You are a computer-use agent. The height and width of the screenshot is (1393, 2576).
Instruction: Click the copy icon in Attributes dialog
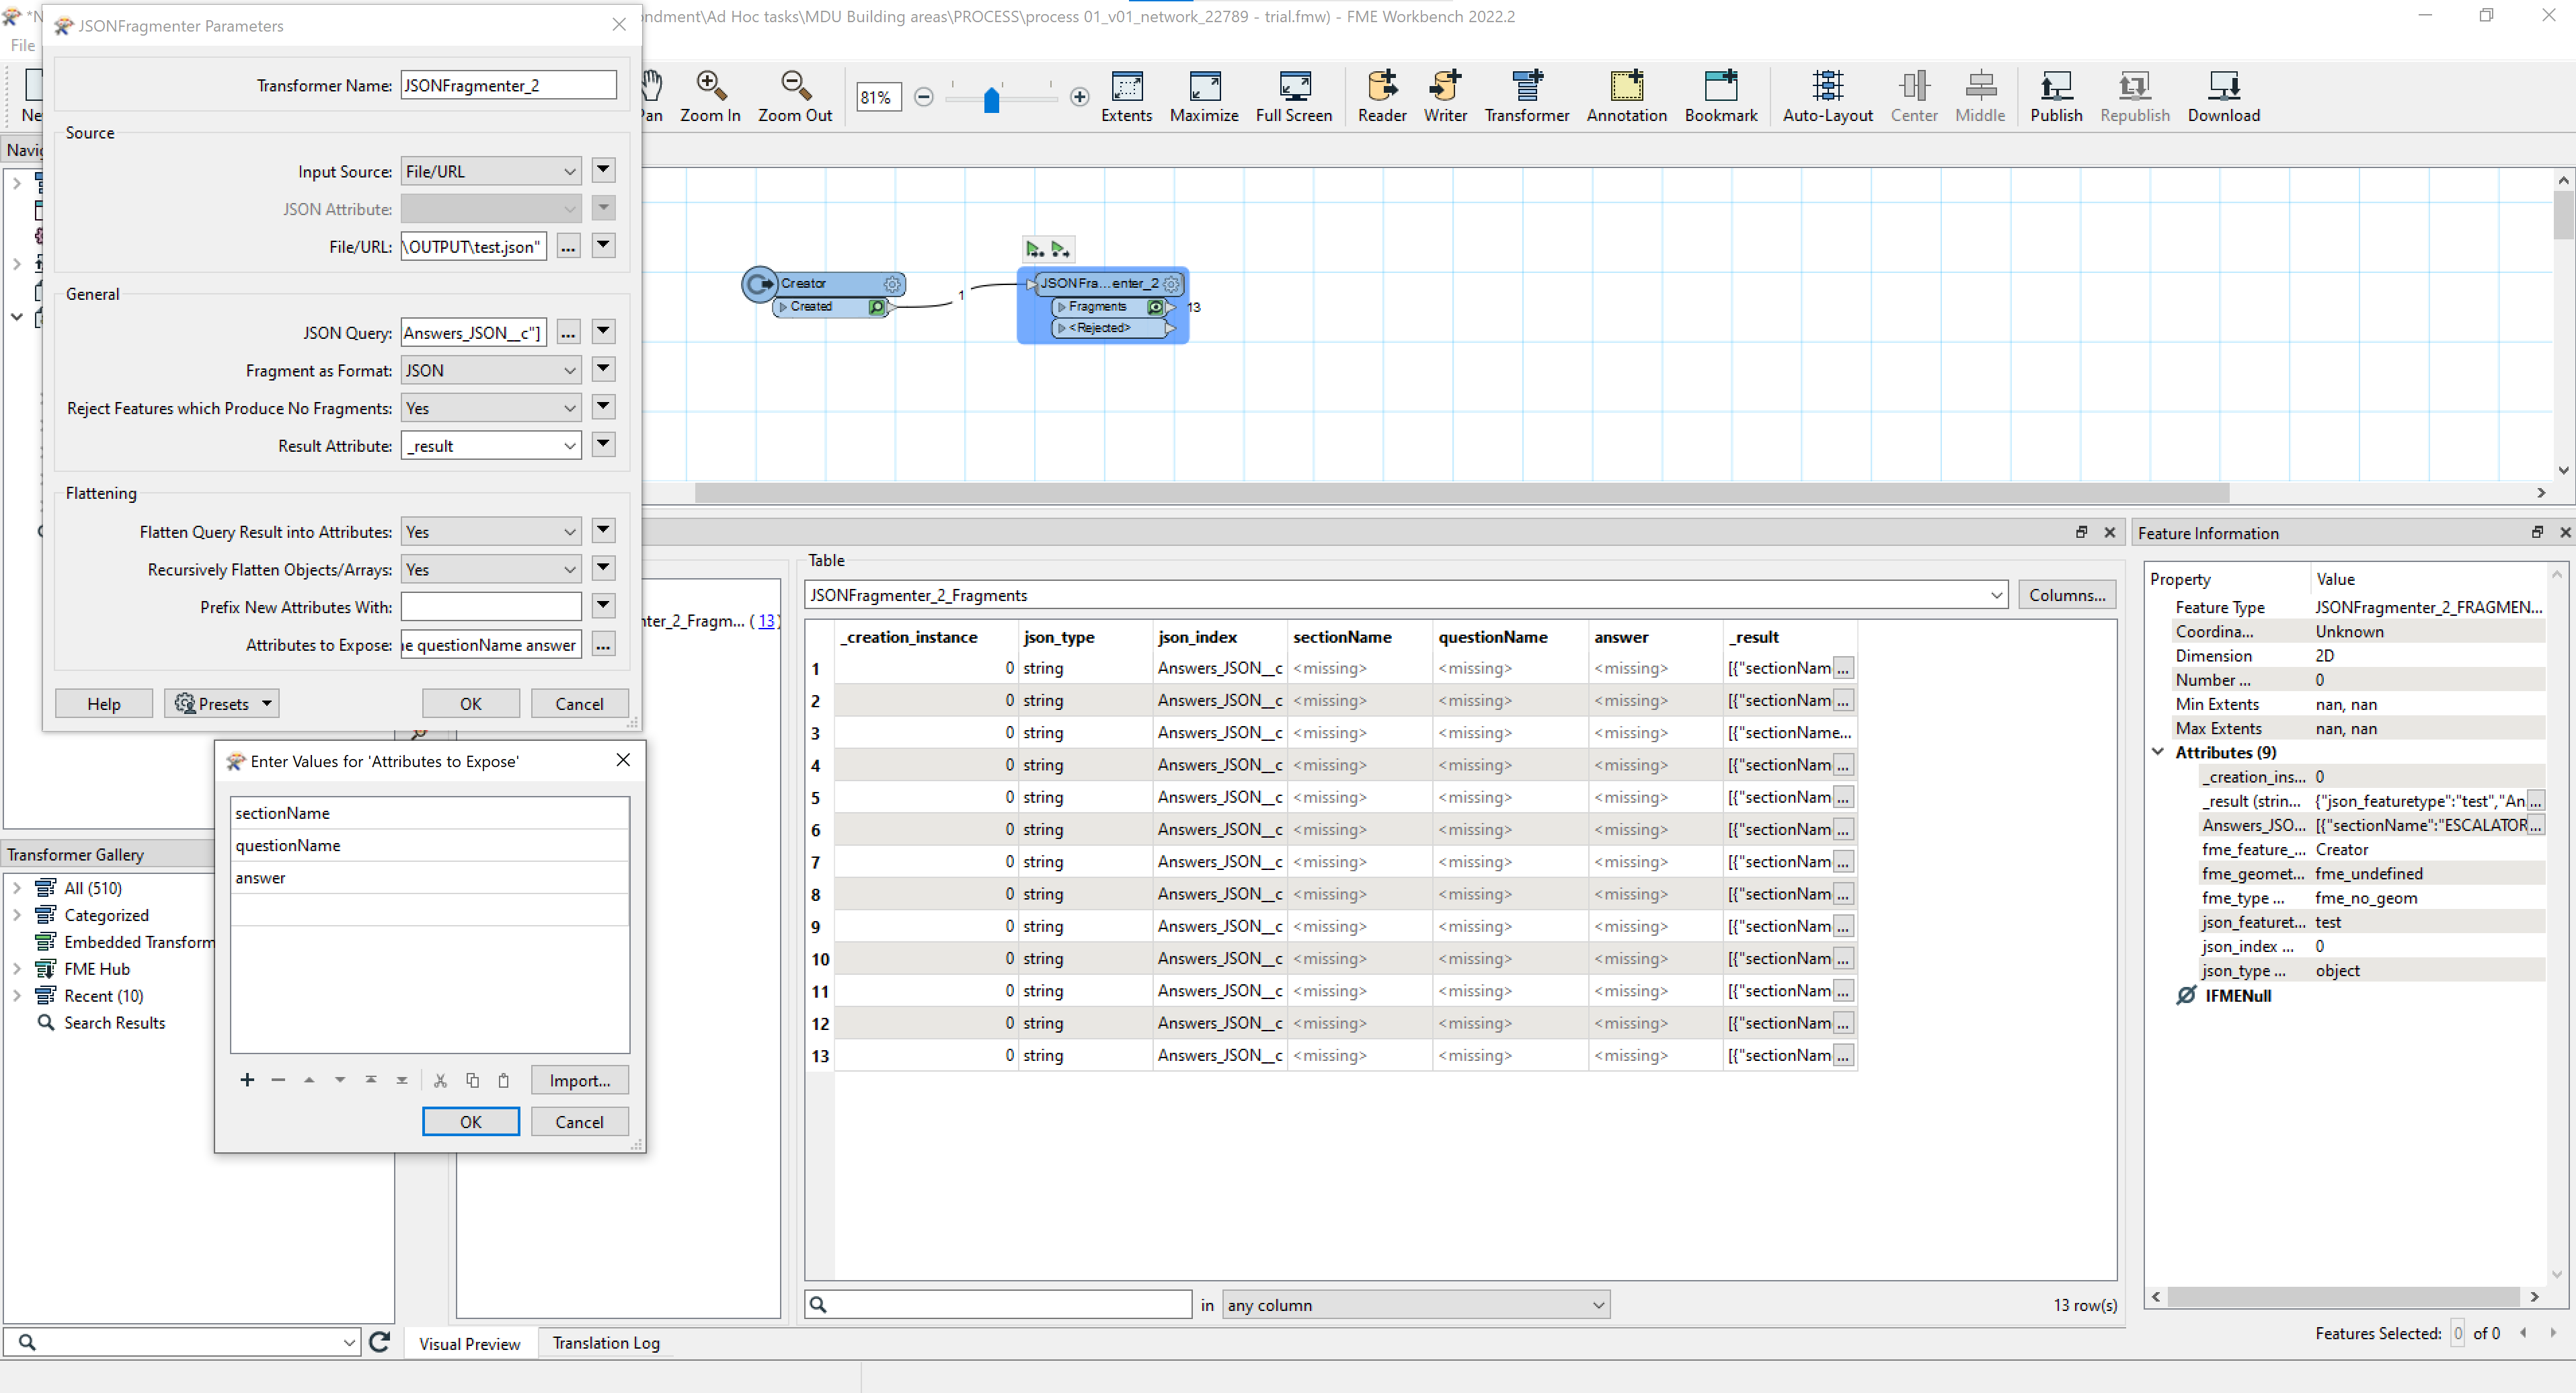tap(472, 1080)
